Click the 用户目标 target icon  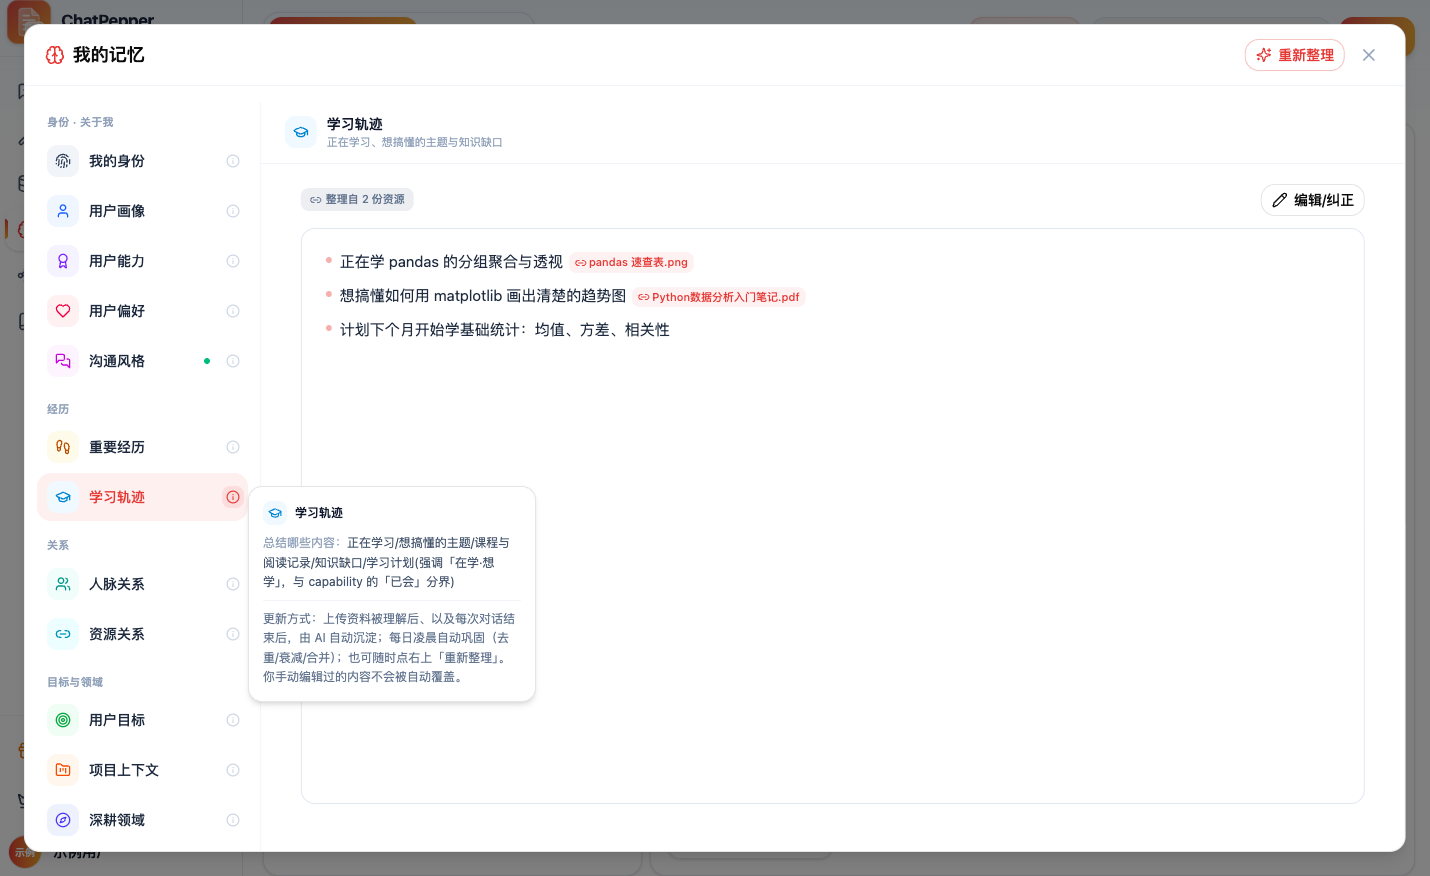63,720
